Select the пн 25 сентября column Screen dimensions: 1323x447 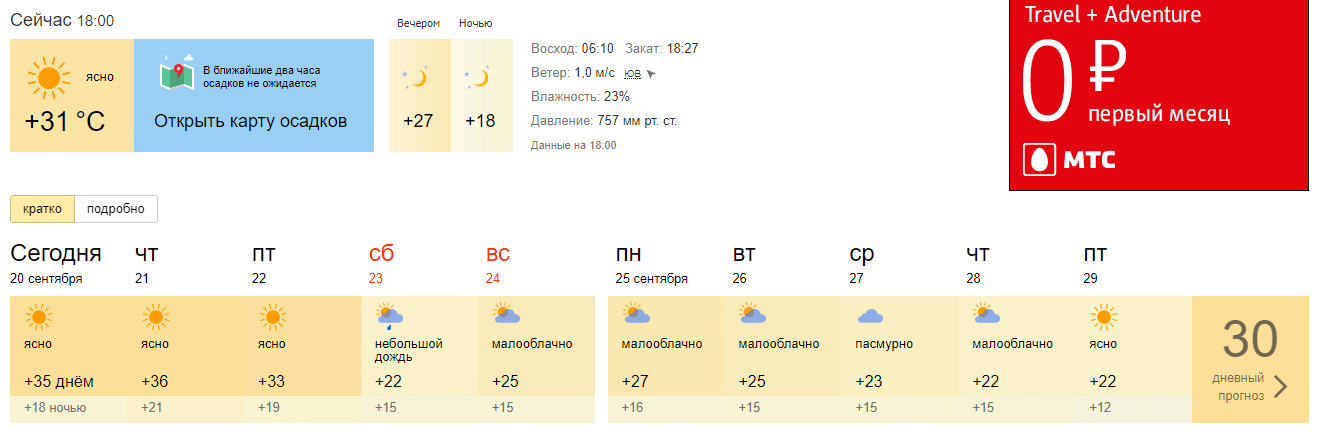(651, 264)
